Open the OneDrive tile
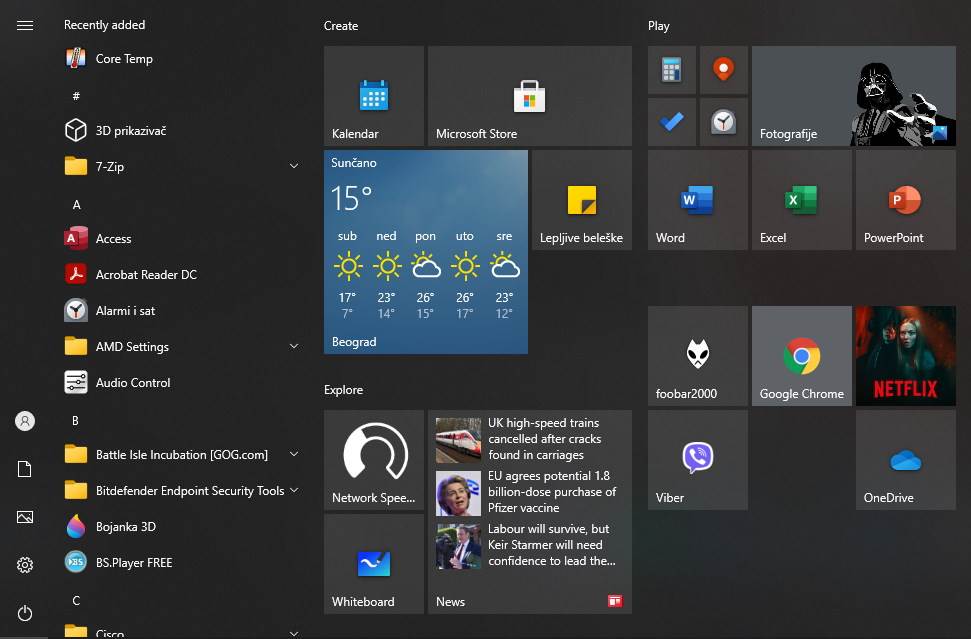The image size is (971, 639). pos(904,459)
